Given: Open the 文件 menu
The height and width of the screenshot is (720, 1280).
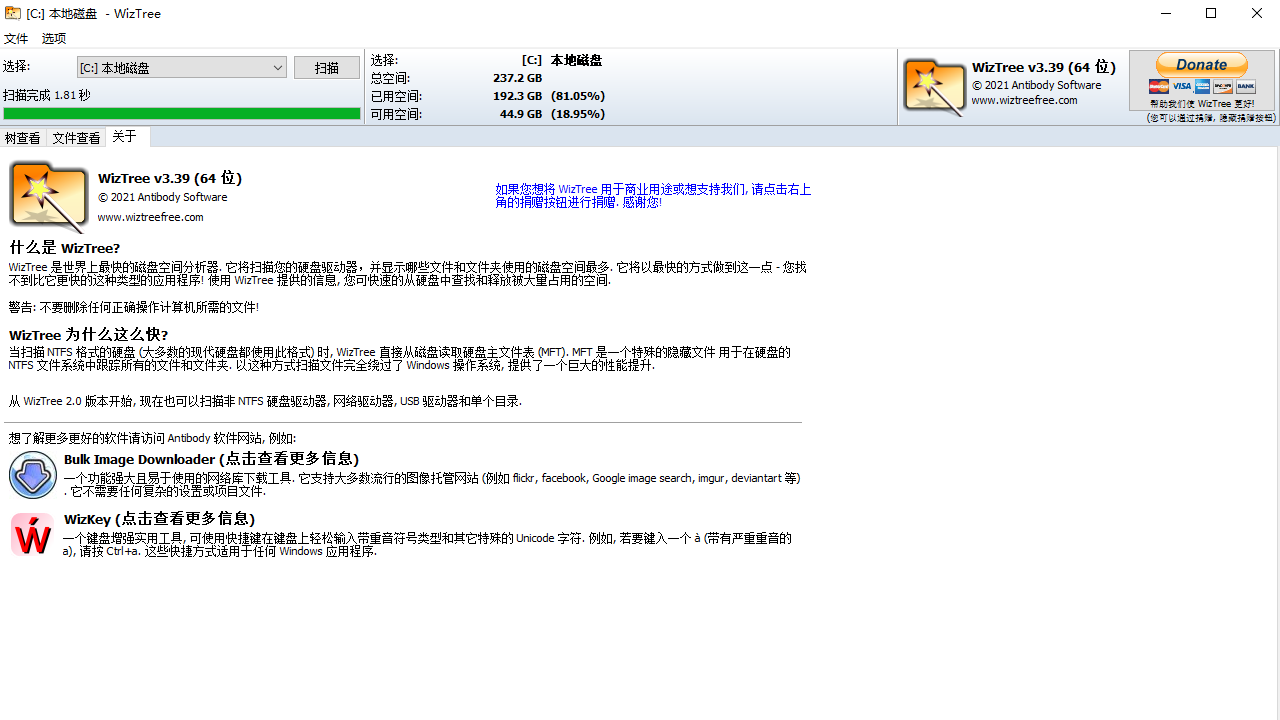Looking at the screenshot, I should click(x=16, y=39).
